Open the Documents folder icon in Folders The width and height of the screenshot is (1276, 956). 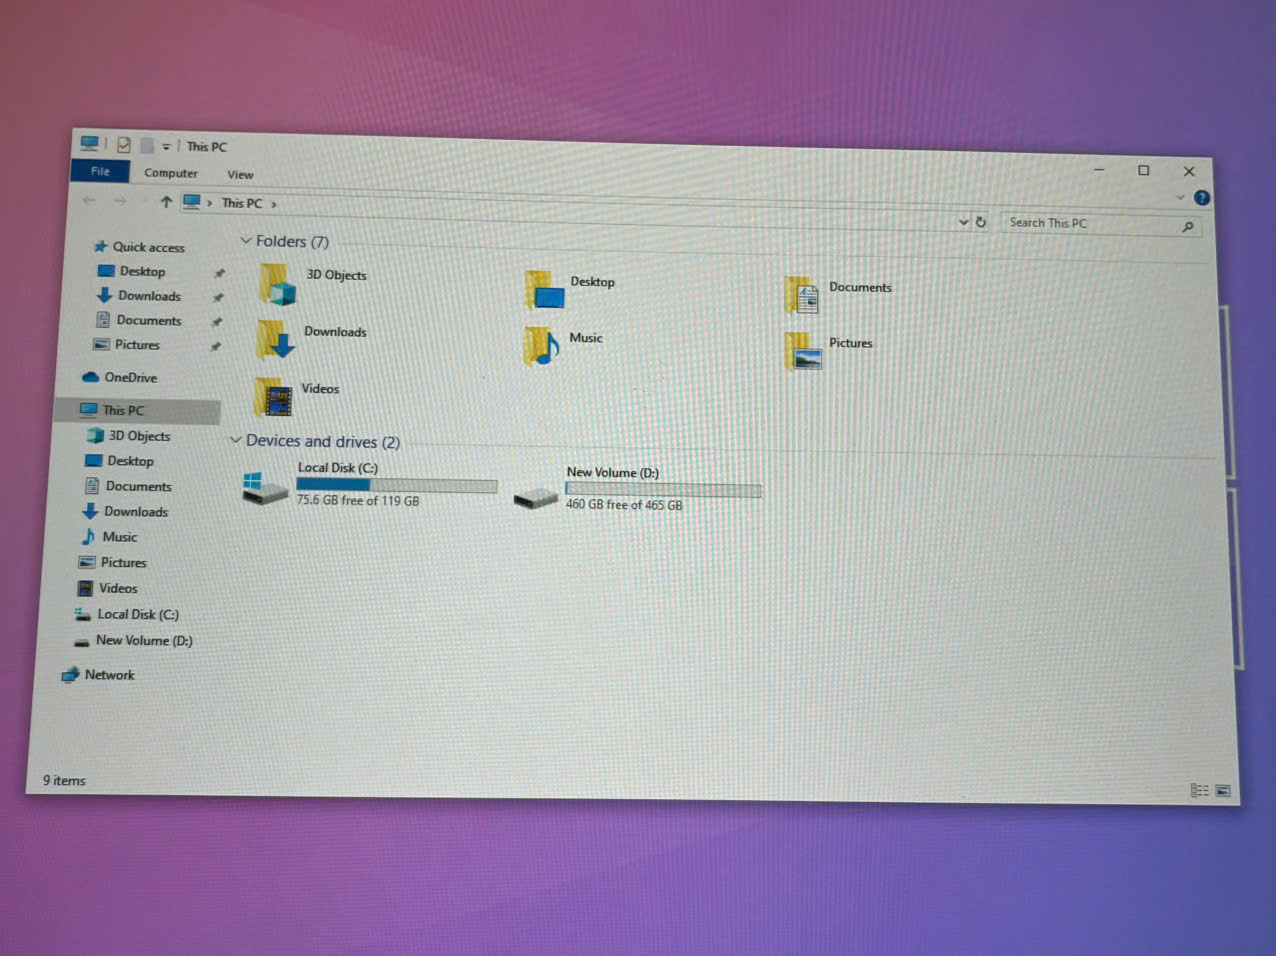point(803,295)
